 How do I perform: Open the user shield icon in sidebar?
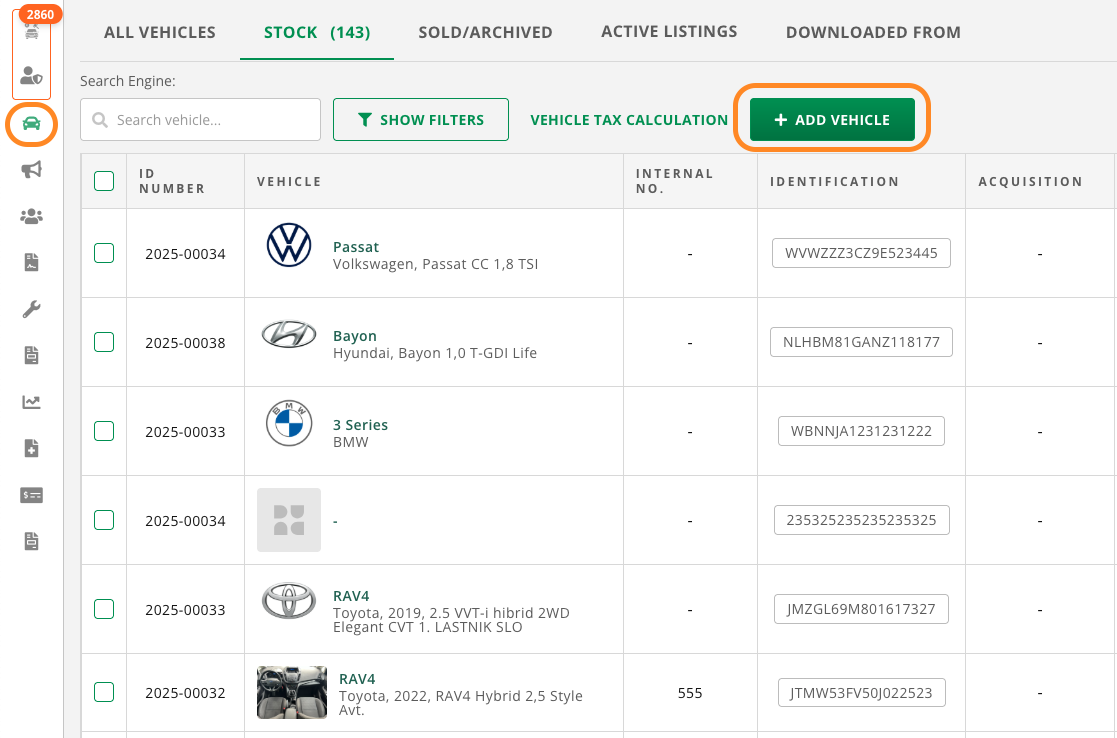(31, 75)
